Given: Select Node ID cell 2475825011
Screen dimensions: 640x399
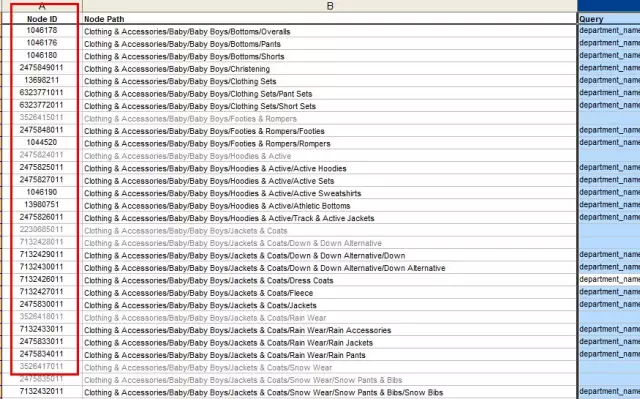Looking at the screenshot, I should point(42,167).
